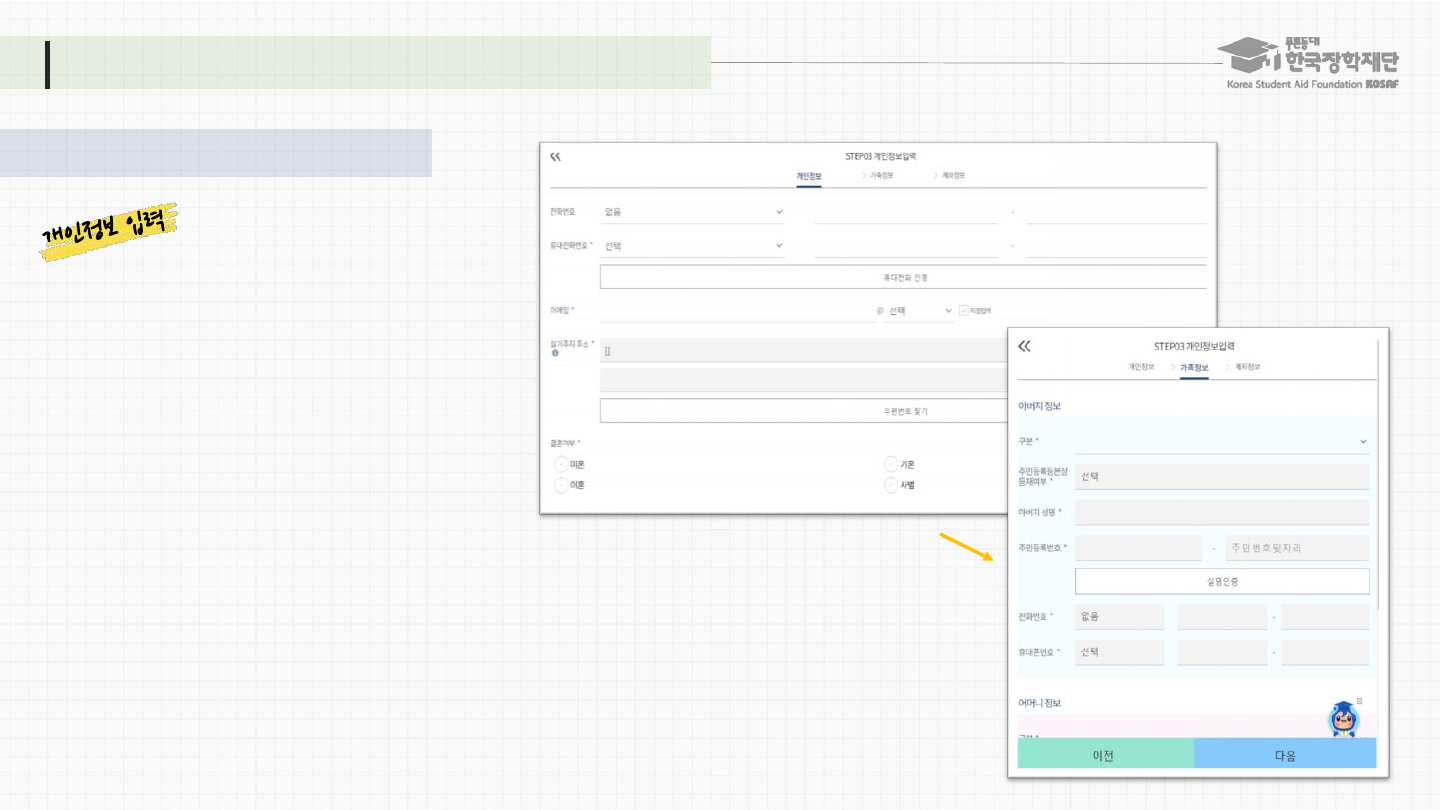1440x810 pixels.
Task: Select the 기혼 marital status option
Action: point(891,465)
